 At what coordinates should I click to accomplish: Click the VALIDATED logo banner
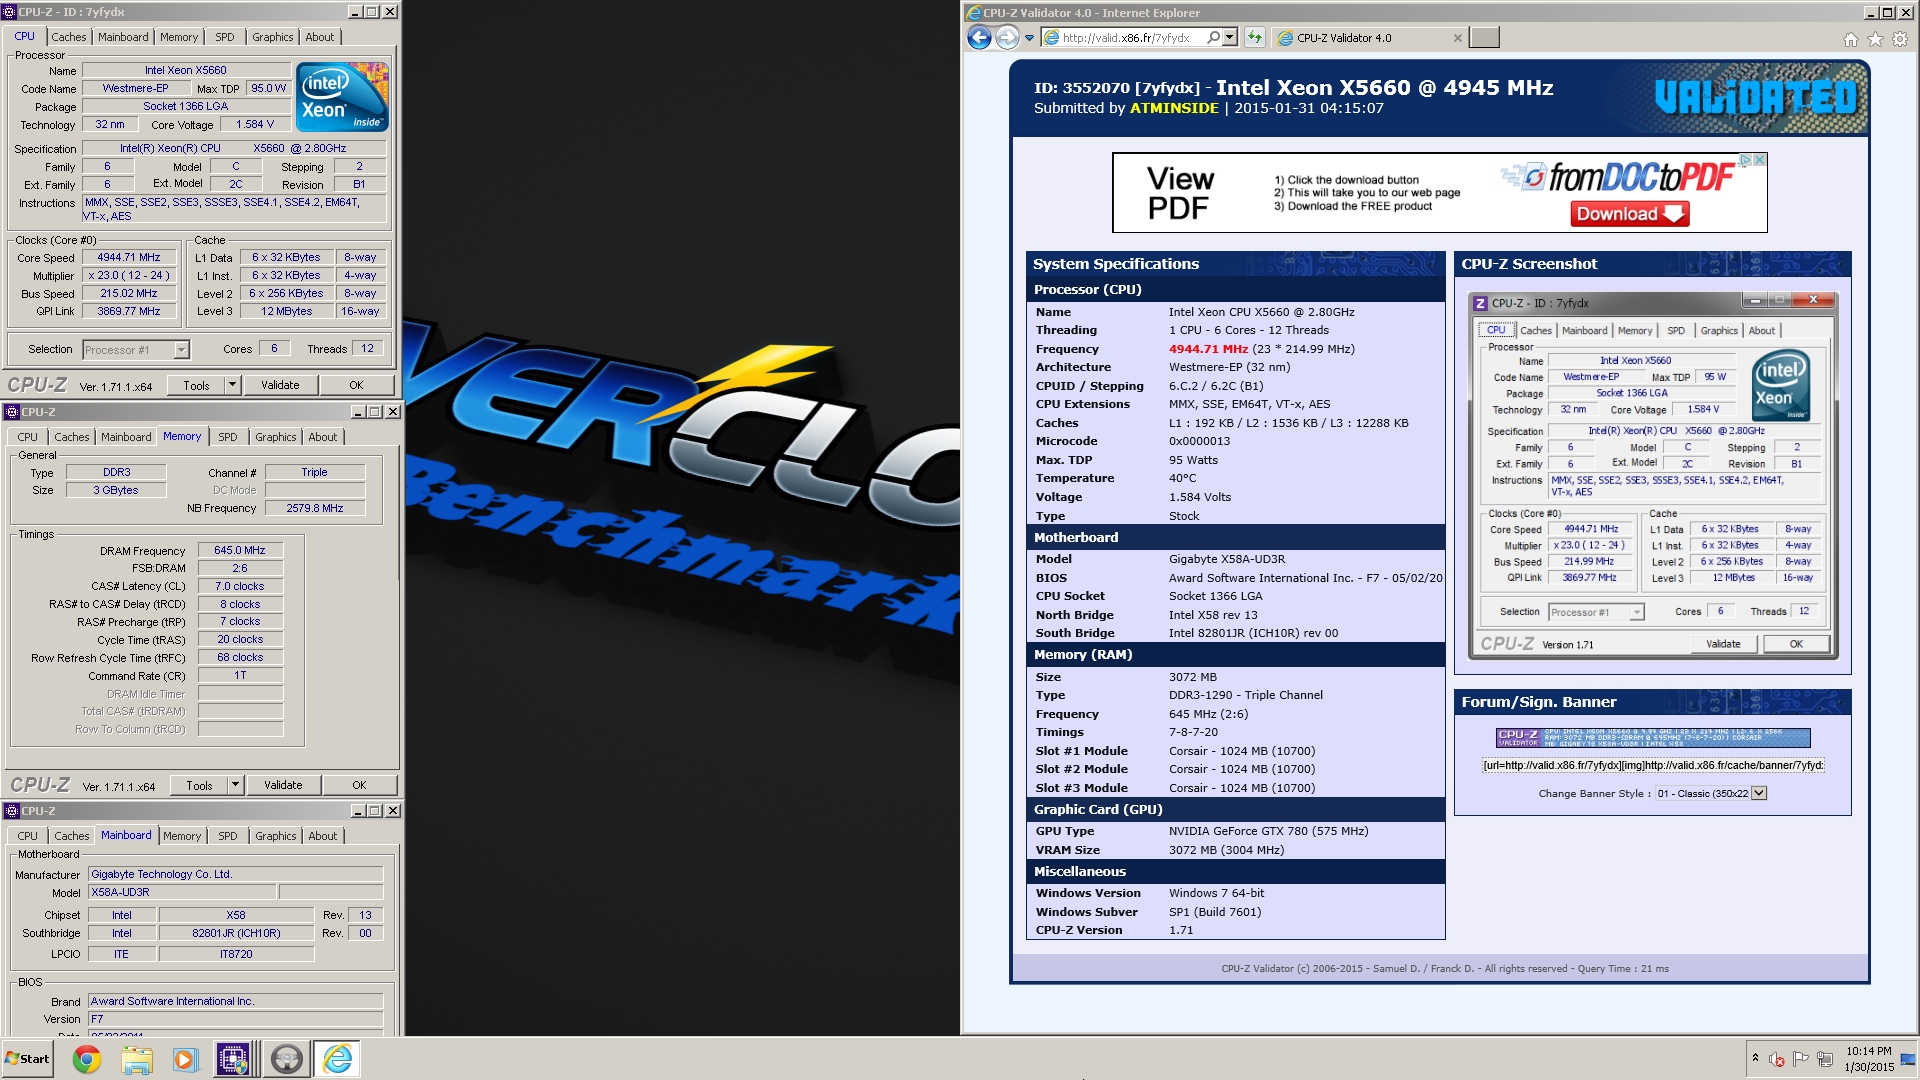point(1756,98)
